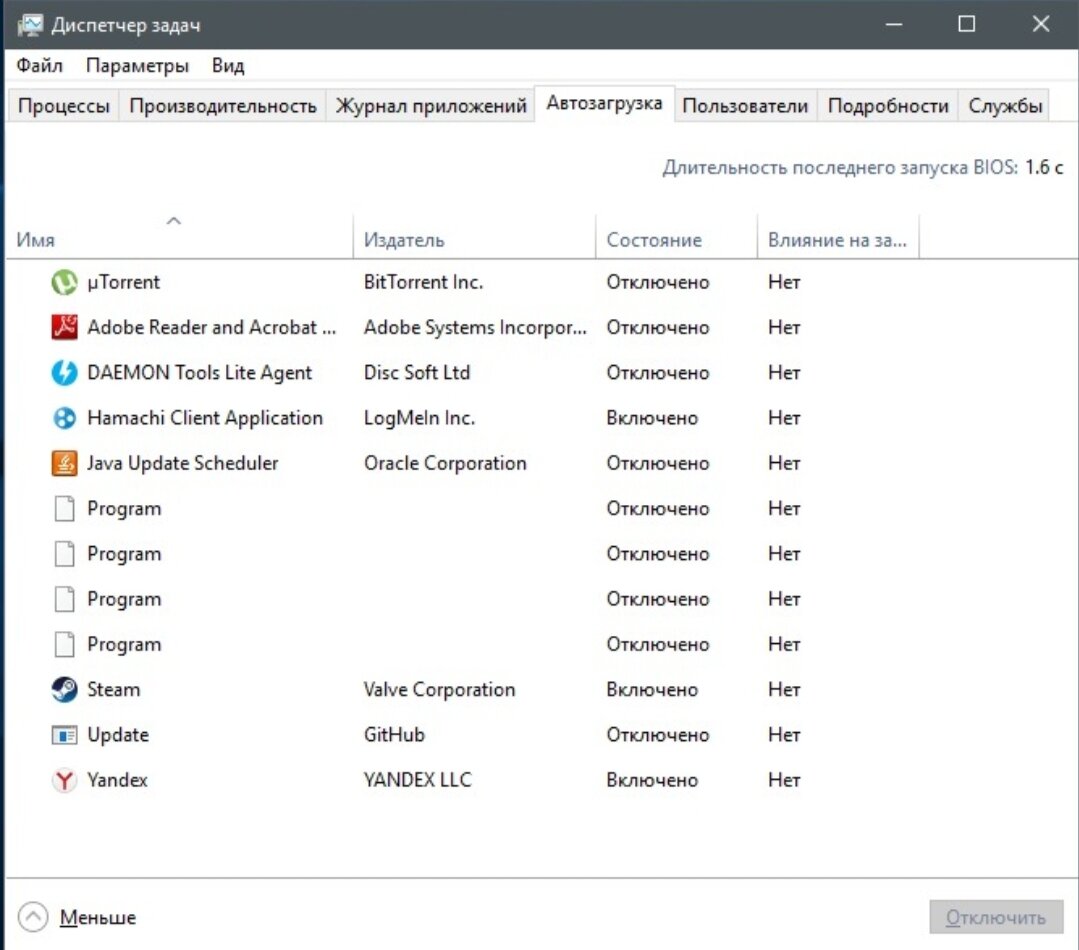Image resolution: width=1079 pixels, height=950 pixels.
Task: Click the Task Manager title bar icon
Action: click(x=30, y=25)
